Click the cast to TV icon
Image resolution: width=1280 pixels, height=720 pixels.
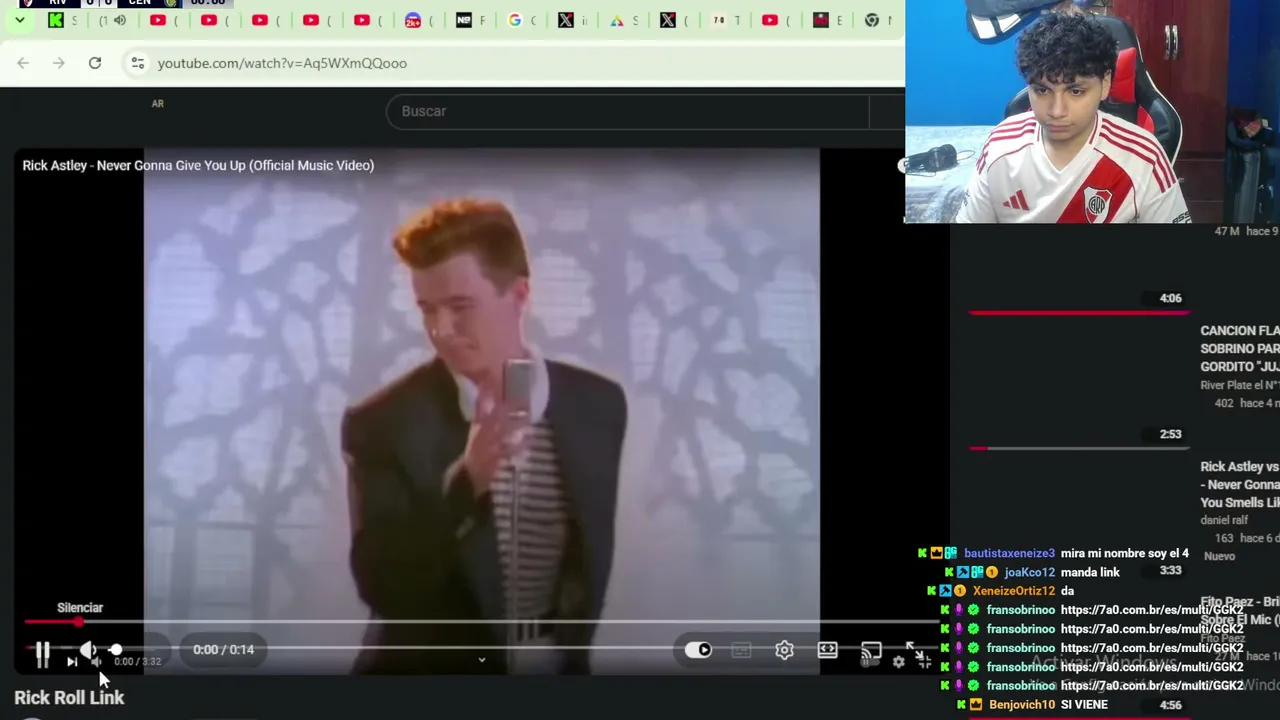tap(871, 650)
